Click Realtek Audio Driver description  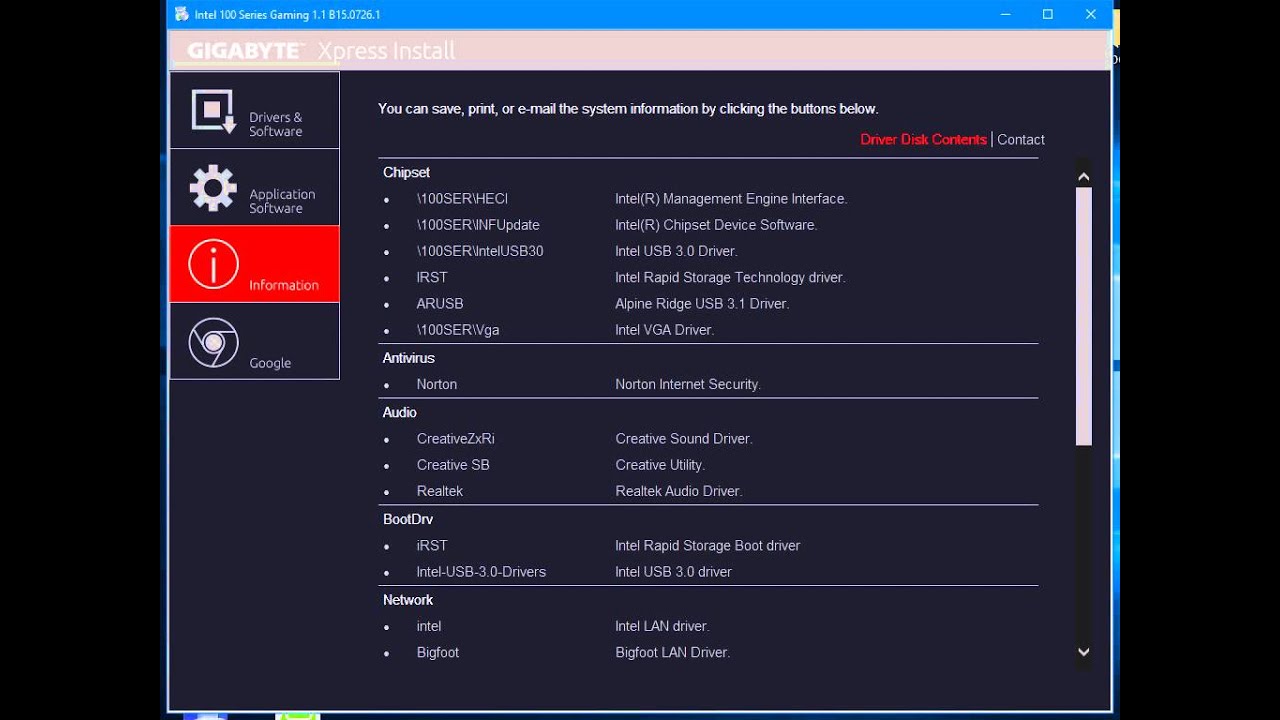[678, 491]
